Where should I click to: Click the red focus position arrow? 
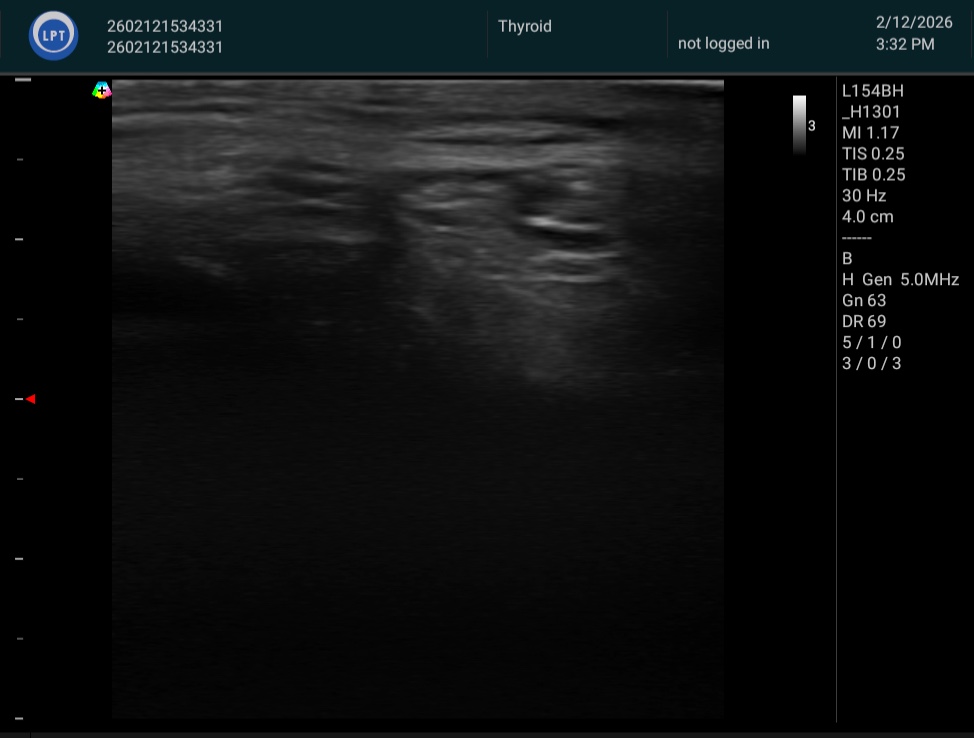[x=30, y=399]
